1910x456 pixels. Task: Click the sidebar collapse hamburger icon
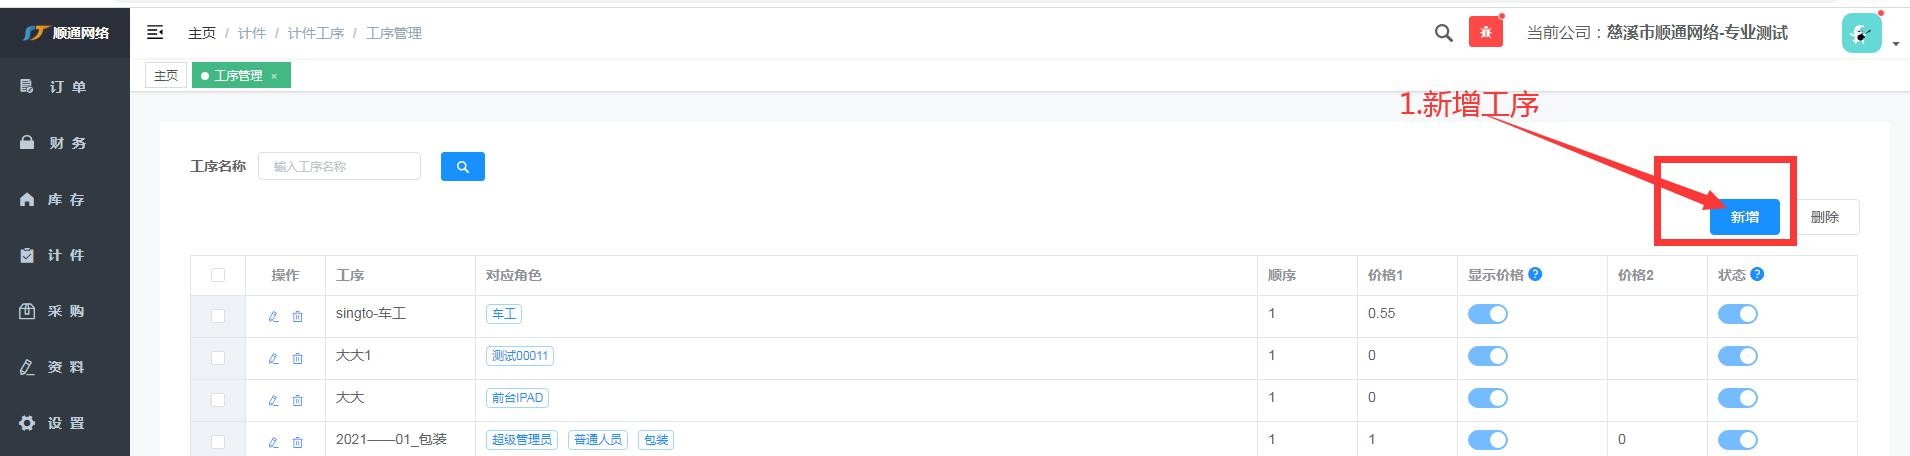tap(155, 33)
